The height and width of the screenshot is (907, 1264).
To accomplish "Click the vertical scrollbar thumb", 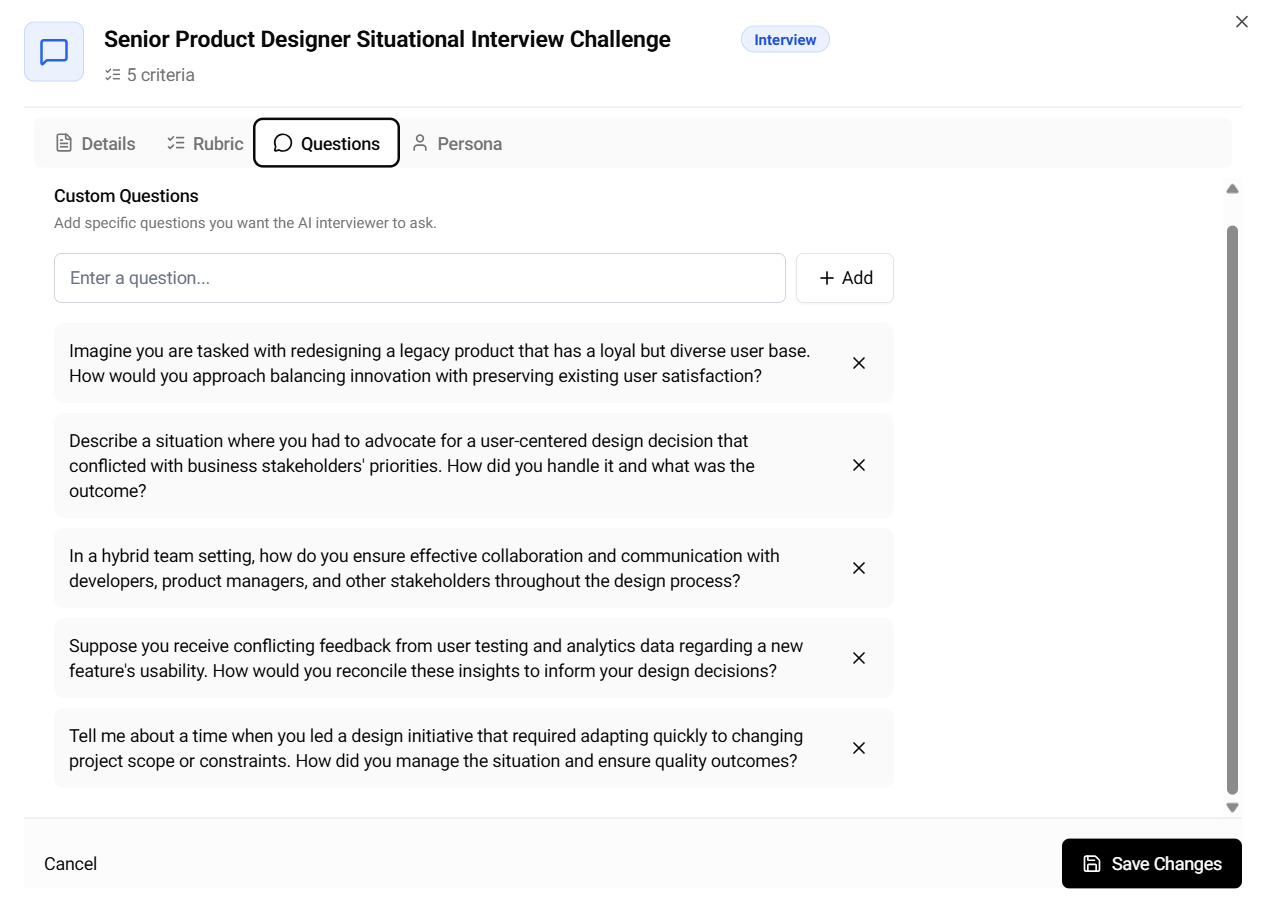I will [x=1232, y=510].
